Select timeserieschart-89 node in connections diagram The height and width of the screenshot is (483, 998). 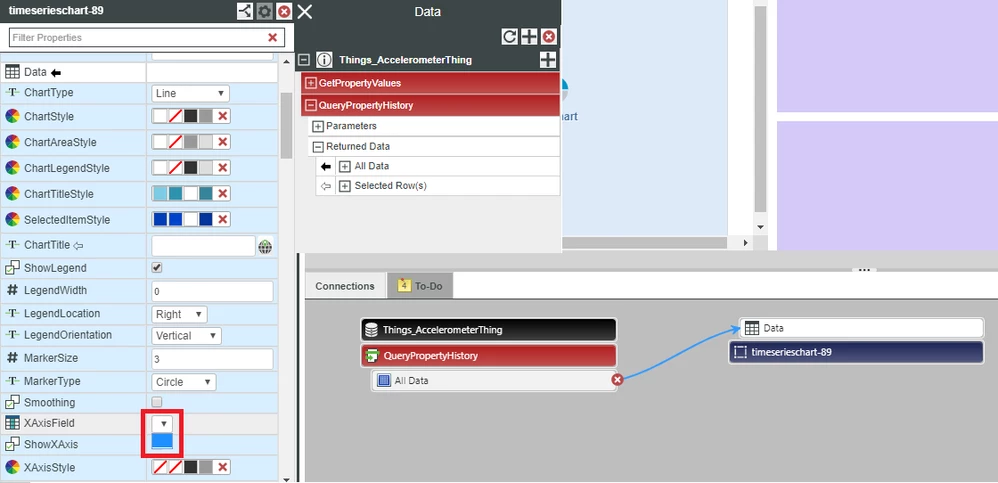tap(857, 352)
